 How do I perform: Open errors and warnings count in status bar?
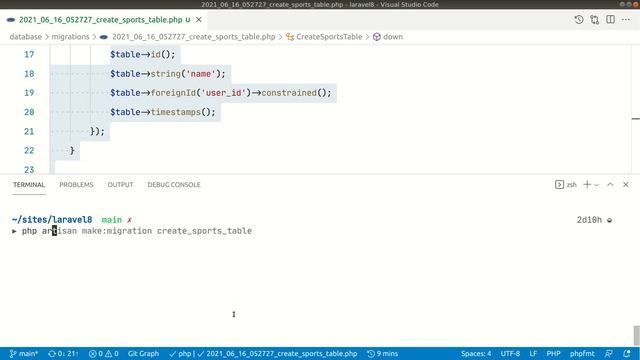click(104, 353)
